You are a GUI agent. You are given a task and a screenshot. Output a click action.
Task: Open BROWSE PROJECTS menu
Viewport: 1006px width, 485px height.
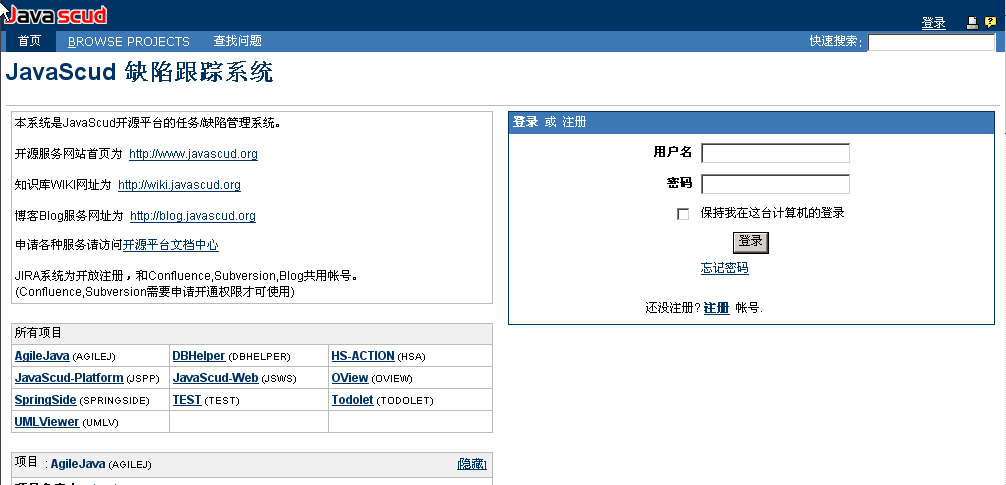point(129,42)
